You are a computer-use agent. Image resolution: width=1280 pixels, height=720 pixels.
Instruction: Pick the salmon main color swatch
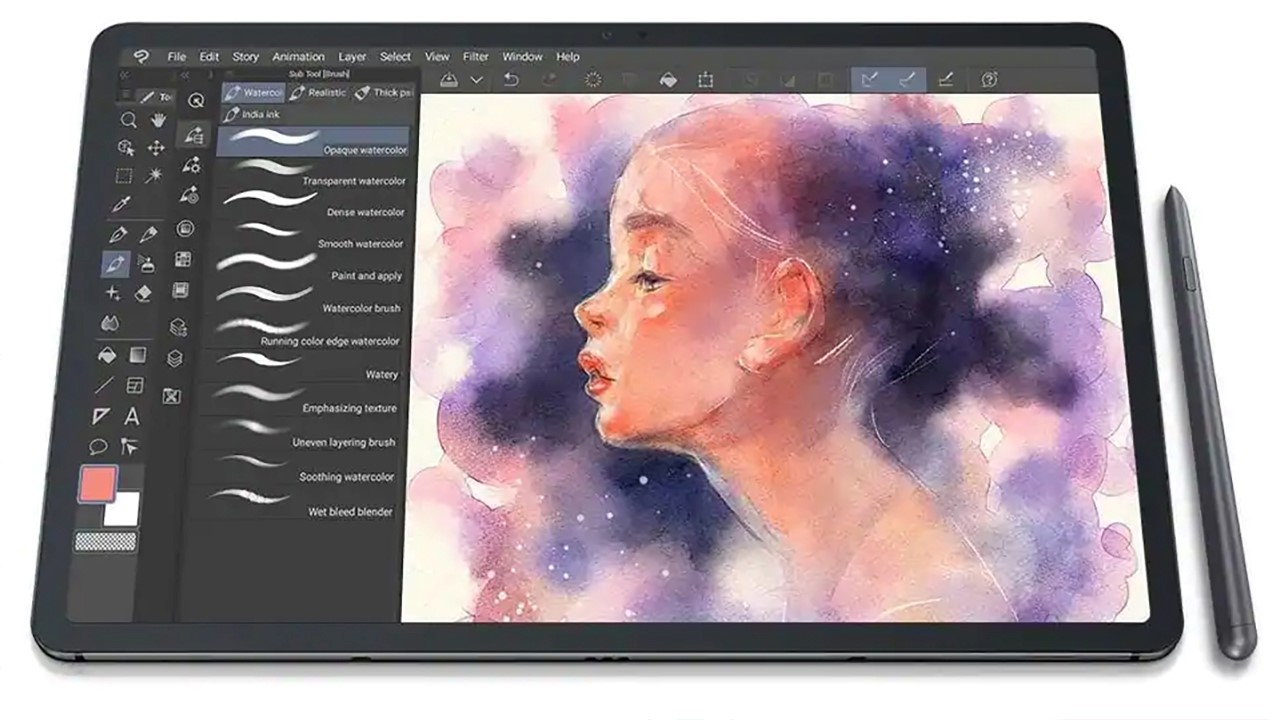coord(97,485)
